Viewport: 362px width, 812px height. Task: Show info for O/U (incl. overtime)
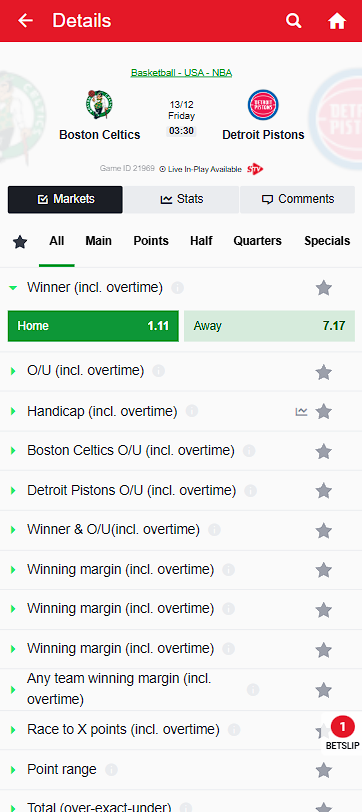(x=158, y=371)
